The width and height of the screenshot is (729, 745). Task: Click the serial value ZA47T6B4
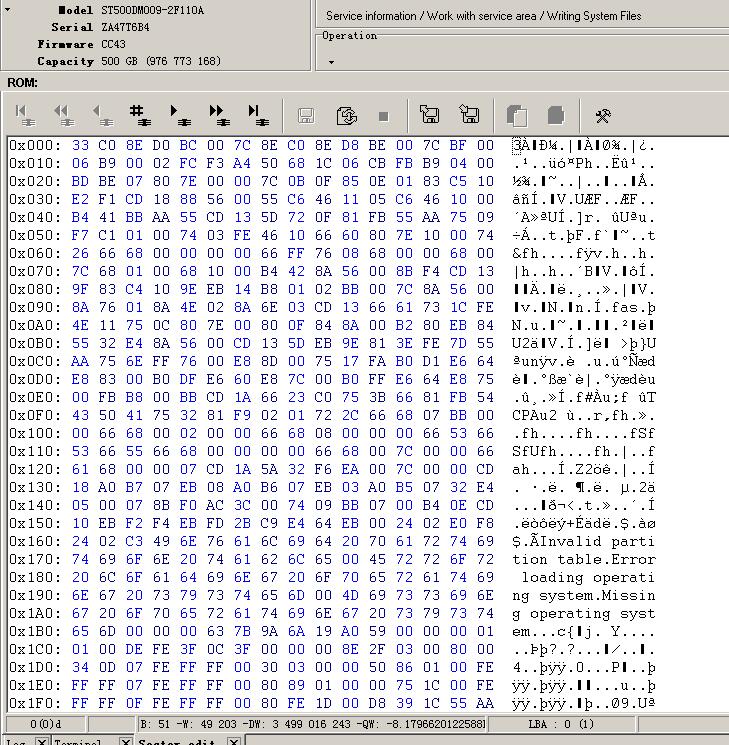(x=125, y=27)
